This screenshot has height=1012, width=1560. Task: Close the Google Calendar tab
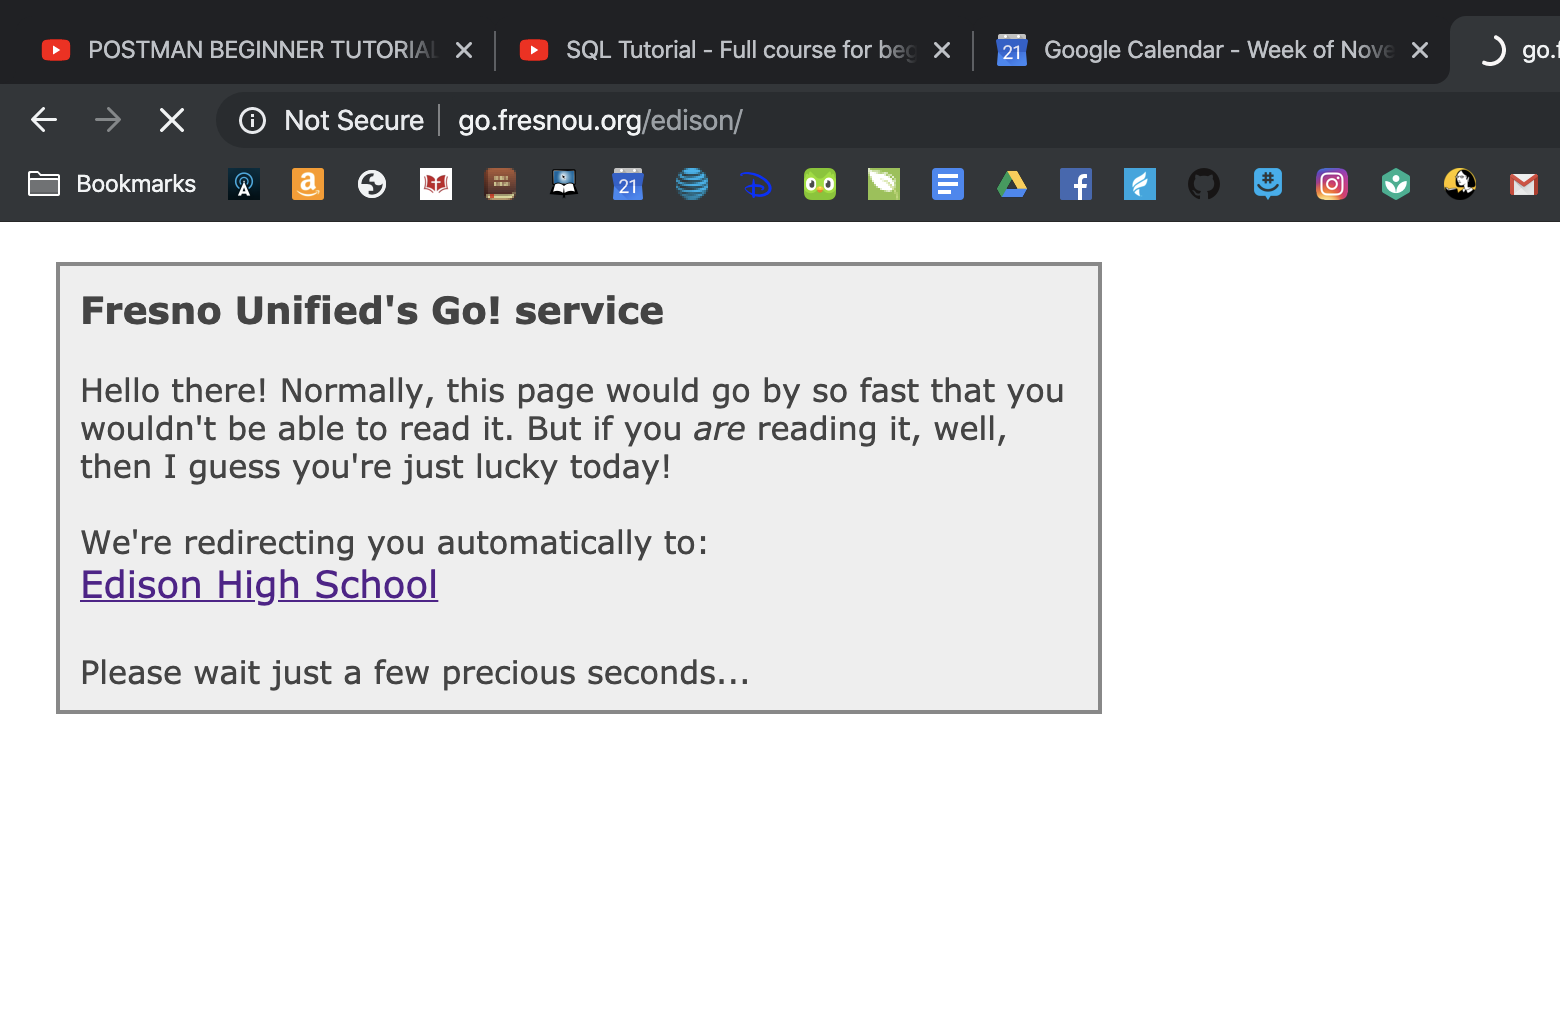[x=1419, y=49]
